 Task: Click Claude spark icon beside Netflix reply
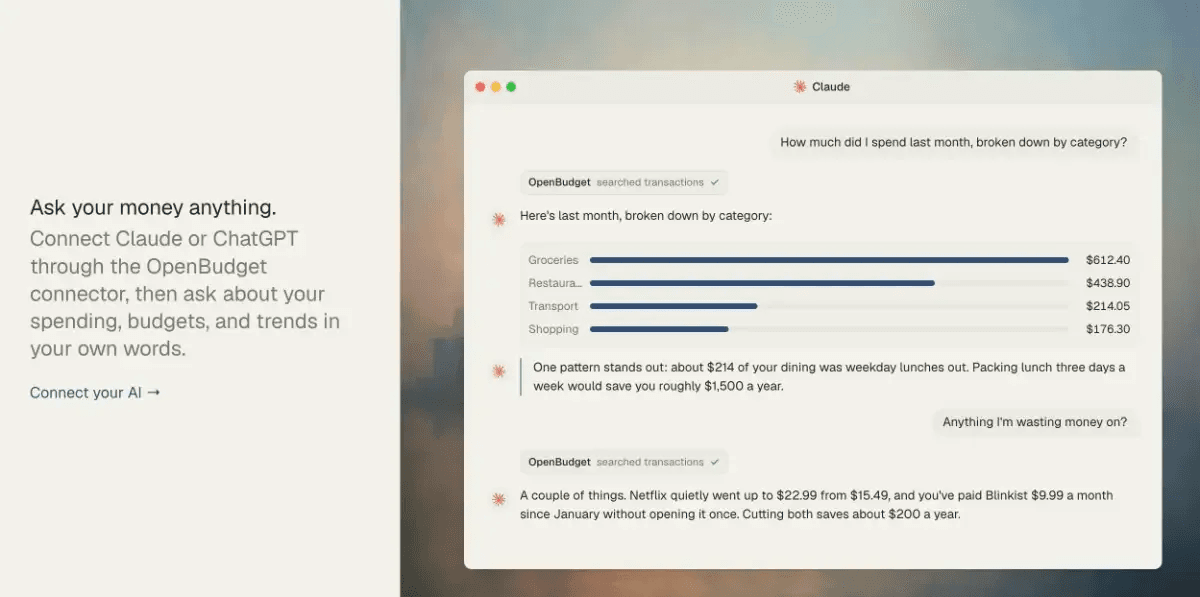(498, 499)
